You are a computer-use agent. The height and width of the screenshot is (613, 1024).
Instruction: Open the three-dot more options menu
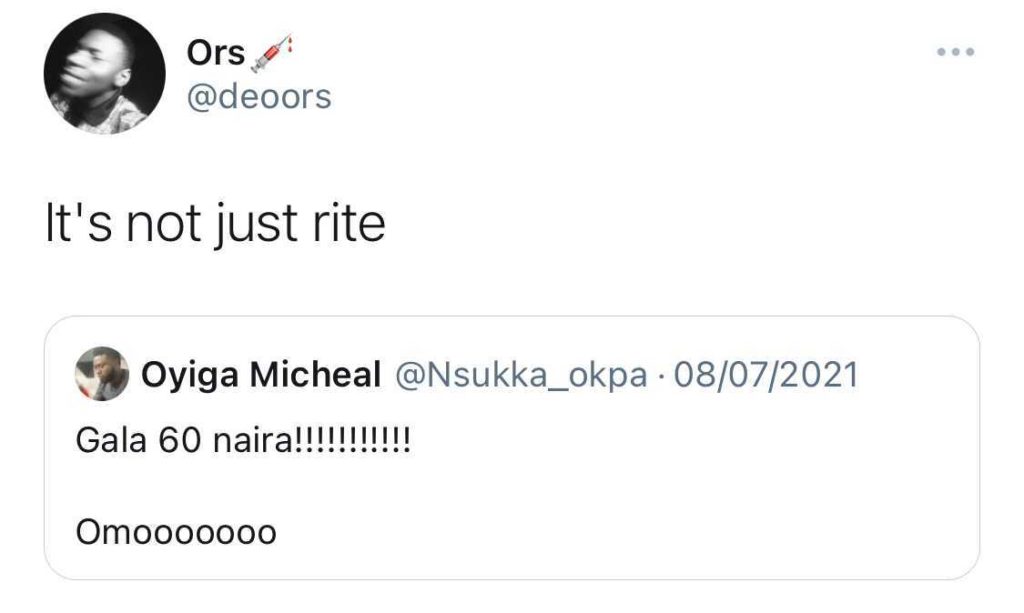tap(954, 51)
